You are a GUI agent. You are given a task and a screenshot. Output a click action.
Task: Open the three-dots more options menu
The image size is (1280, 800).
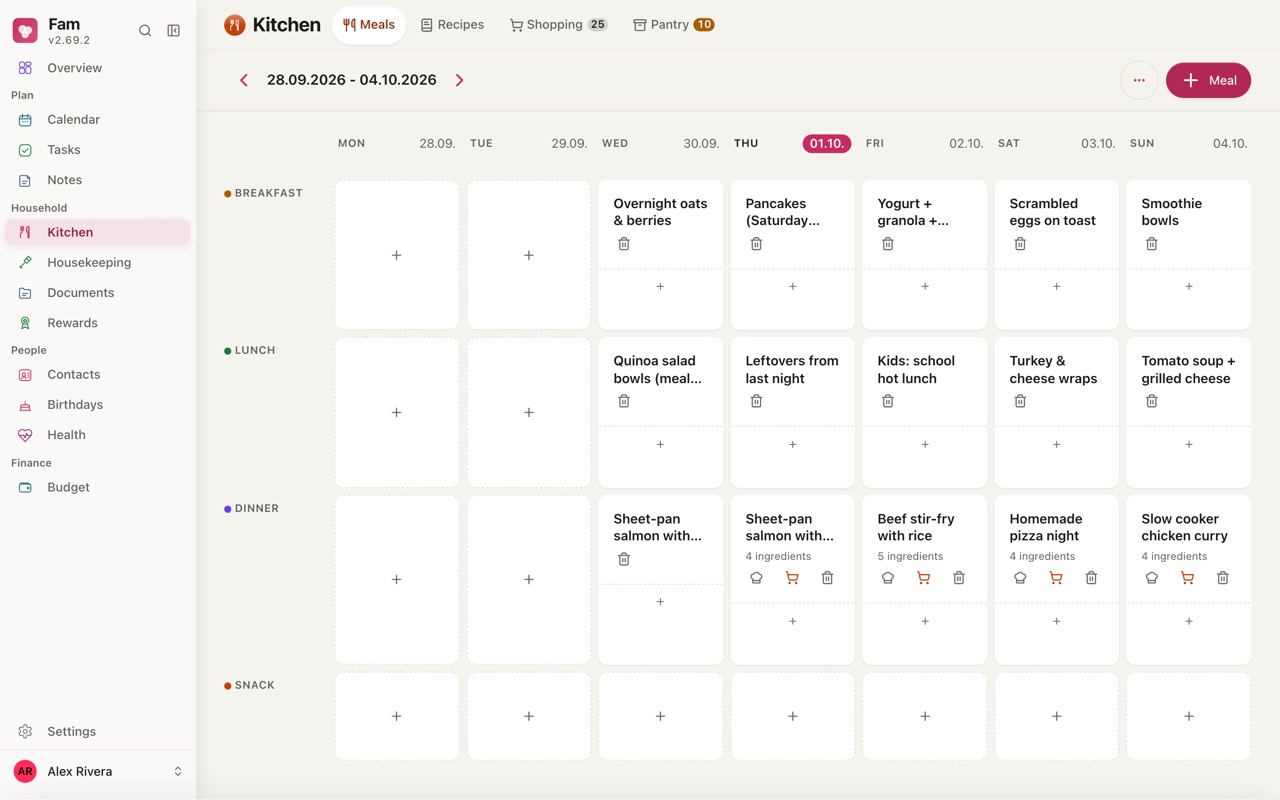(1139, 80)
